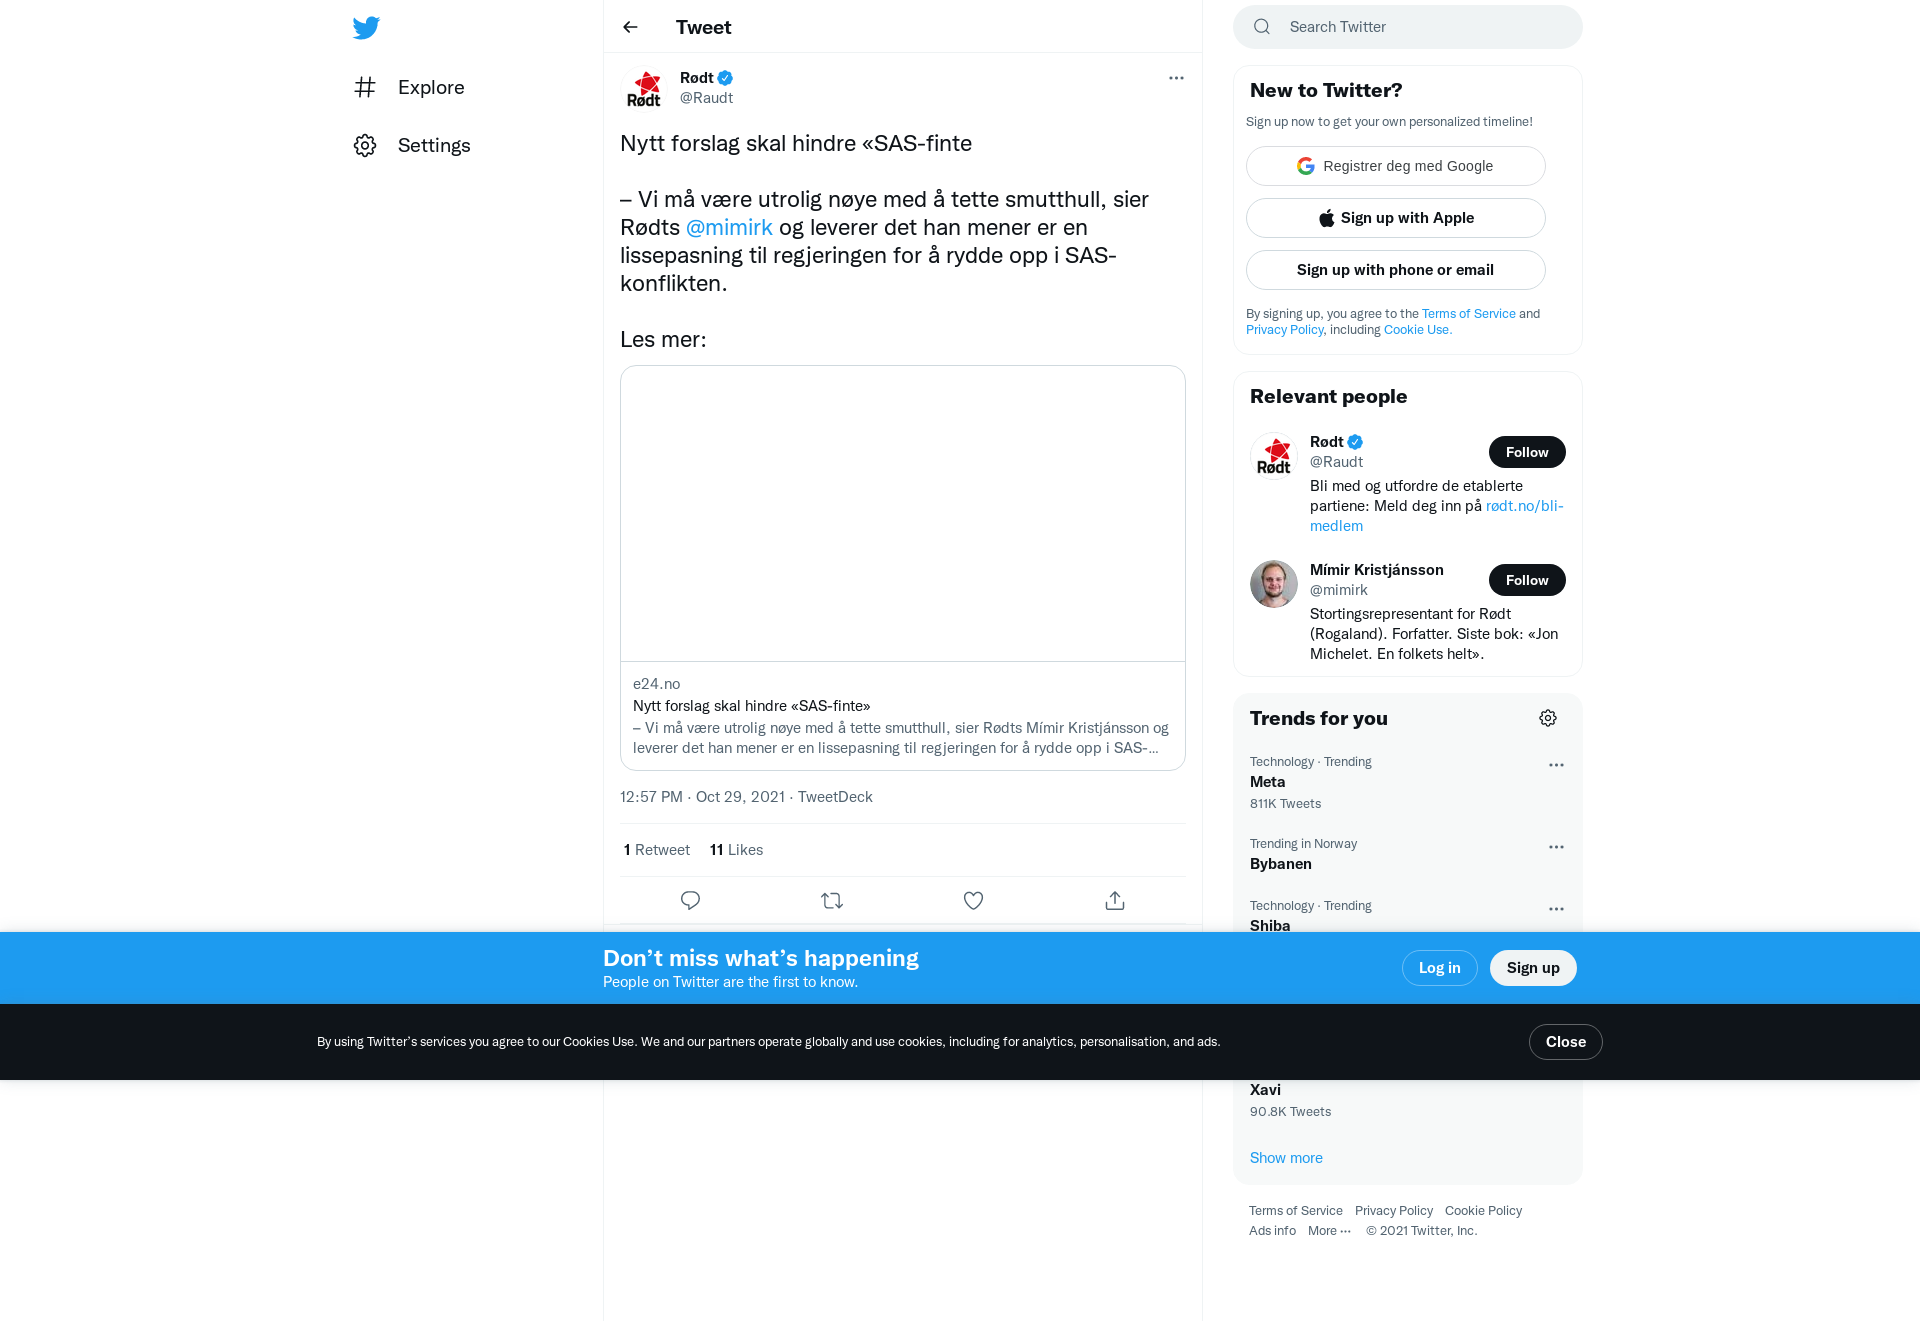
Task: Open the tweet's three-dot more menu
Action: click(x=1176, y=78)
